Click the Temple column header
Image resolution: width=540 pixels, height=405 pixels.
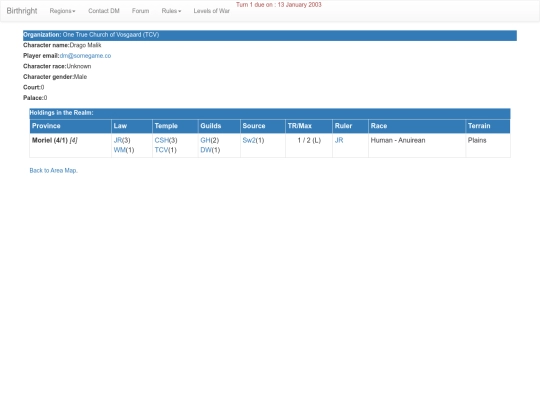[x=175, y=126]
